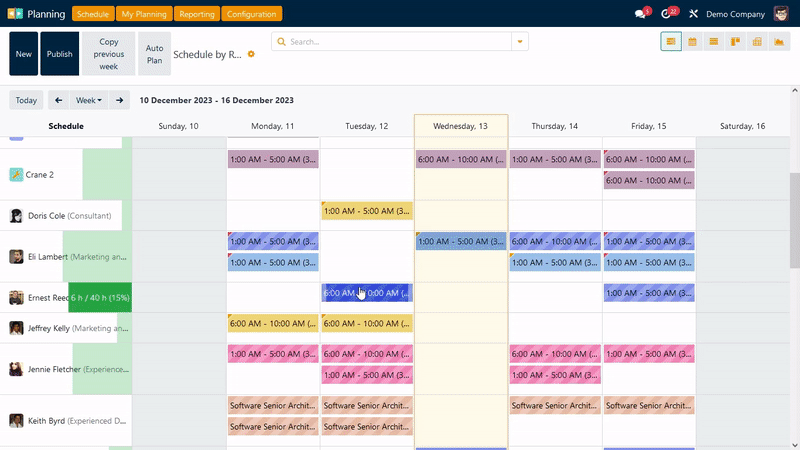Switch to Graph view icon
The image size is (800, 450).
778,41
